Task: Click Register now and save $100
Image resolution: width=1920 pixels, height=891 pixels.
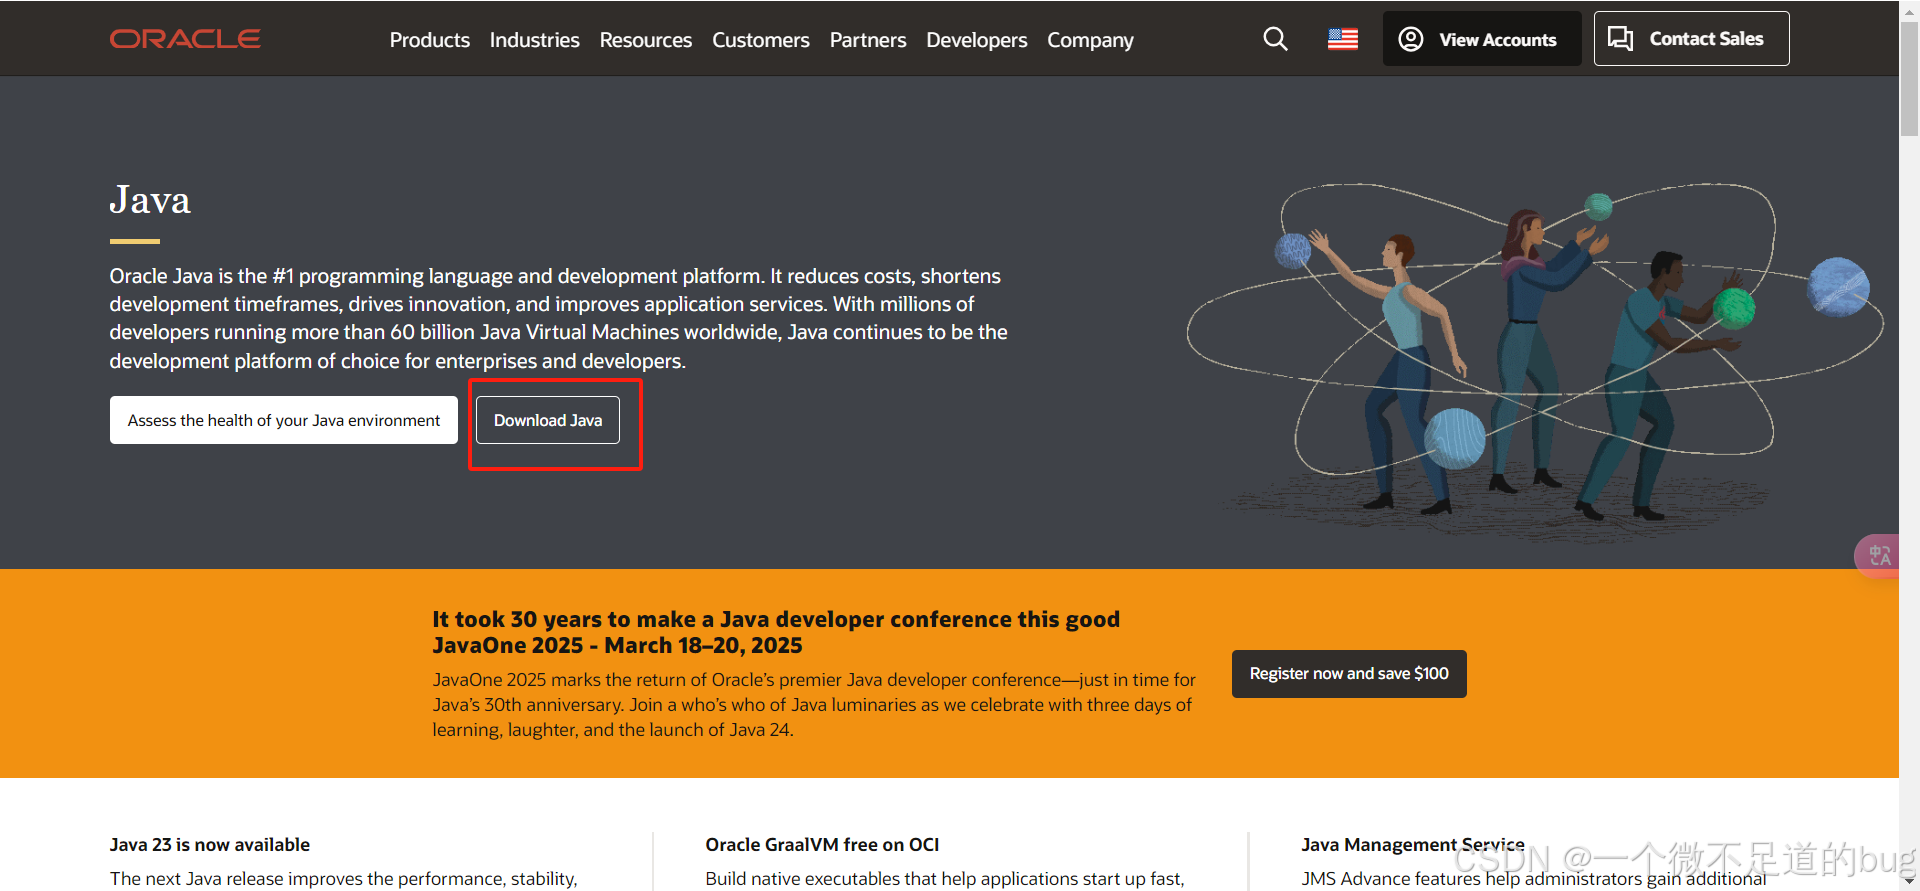Action: click(x=1349, y=674)
